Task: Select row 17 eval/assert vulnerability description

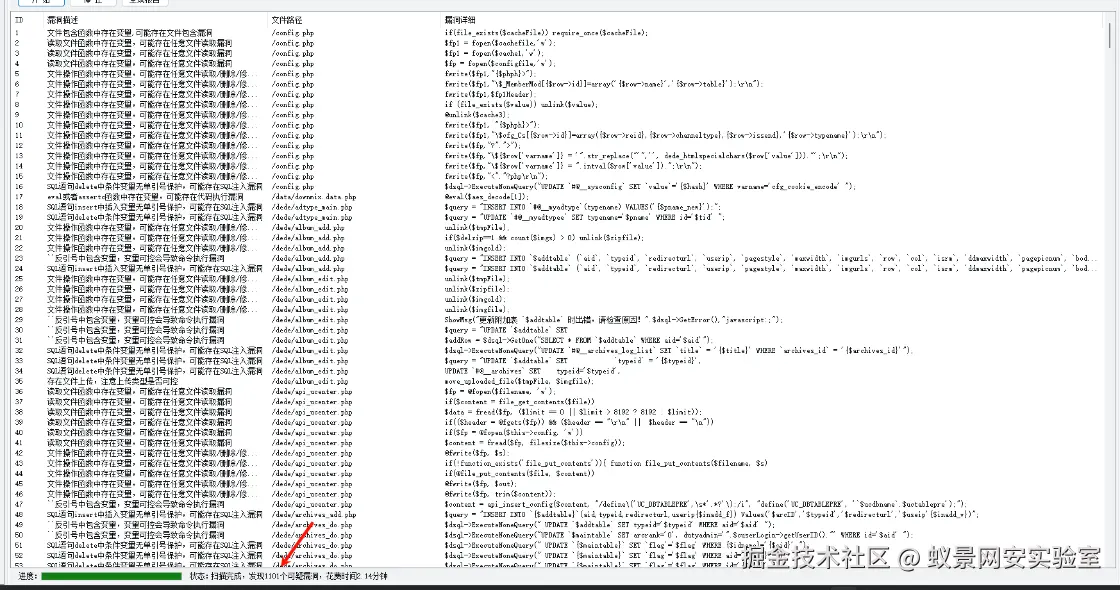Action: (145, 197)
